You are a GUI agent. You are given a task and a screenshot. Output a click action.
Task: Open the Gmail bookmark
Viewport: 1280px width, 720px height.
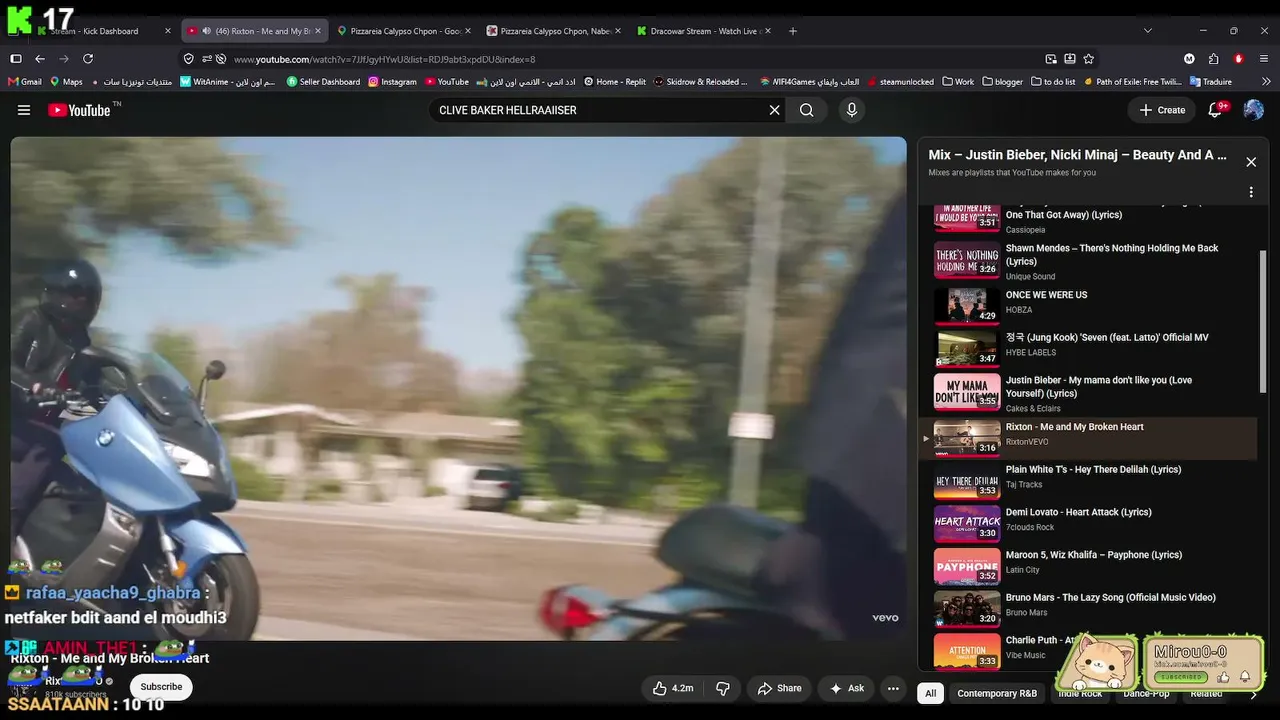25,82
